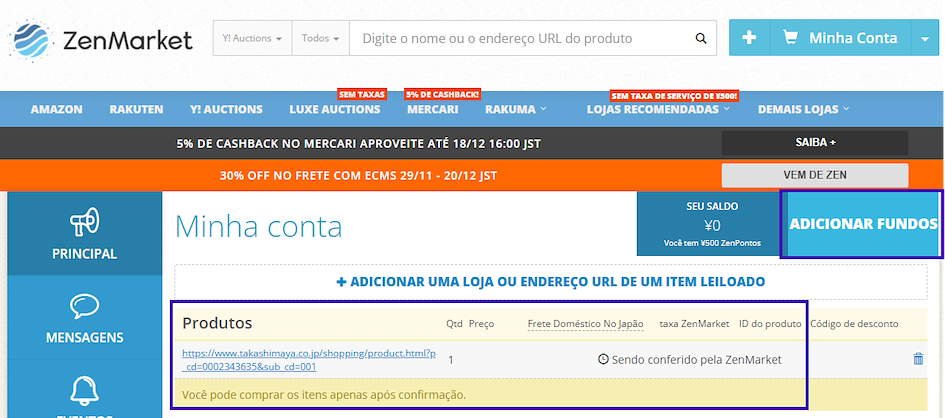945x418 pixels.
Task: Open the Minha Conta arrow dropdown
Action: 925,38
